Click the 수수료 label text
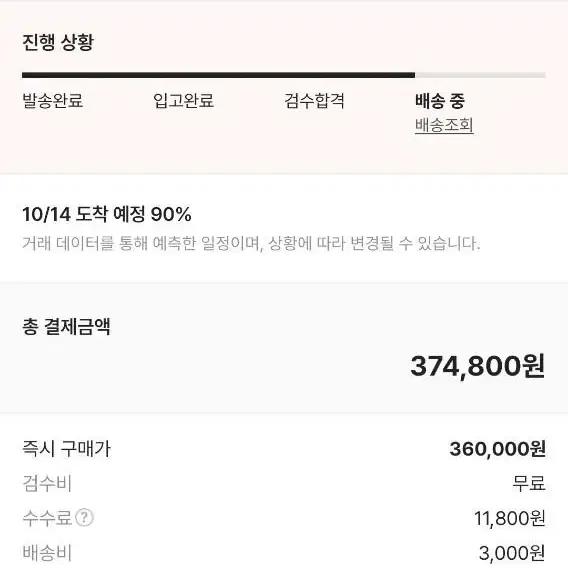This screenshot has width=568, height=568. pos(47,518)
